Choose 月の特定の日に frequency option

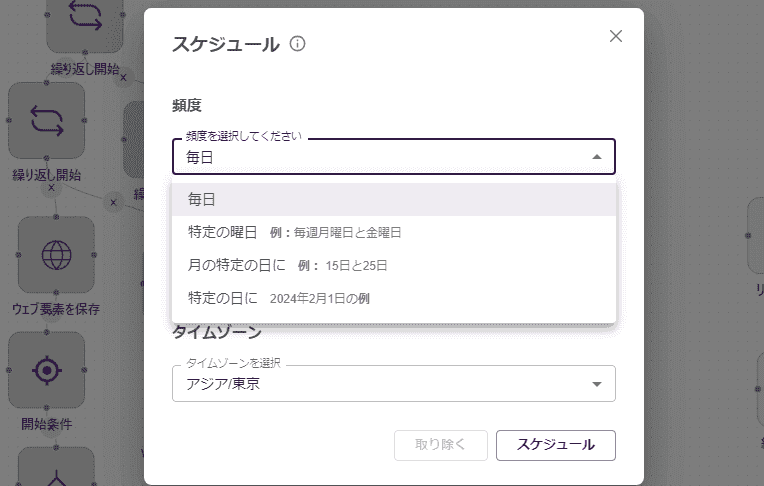click(x=394, y=266)
